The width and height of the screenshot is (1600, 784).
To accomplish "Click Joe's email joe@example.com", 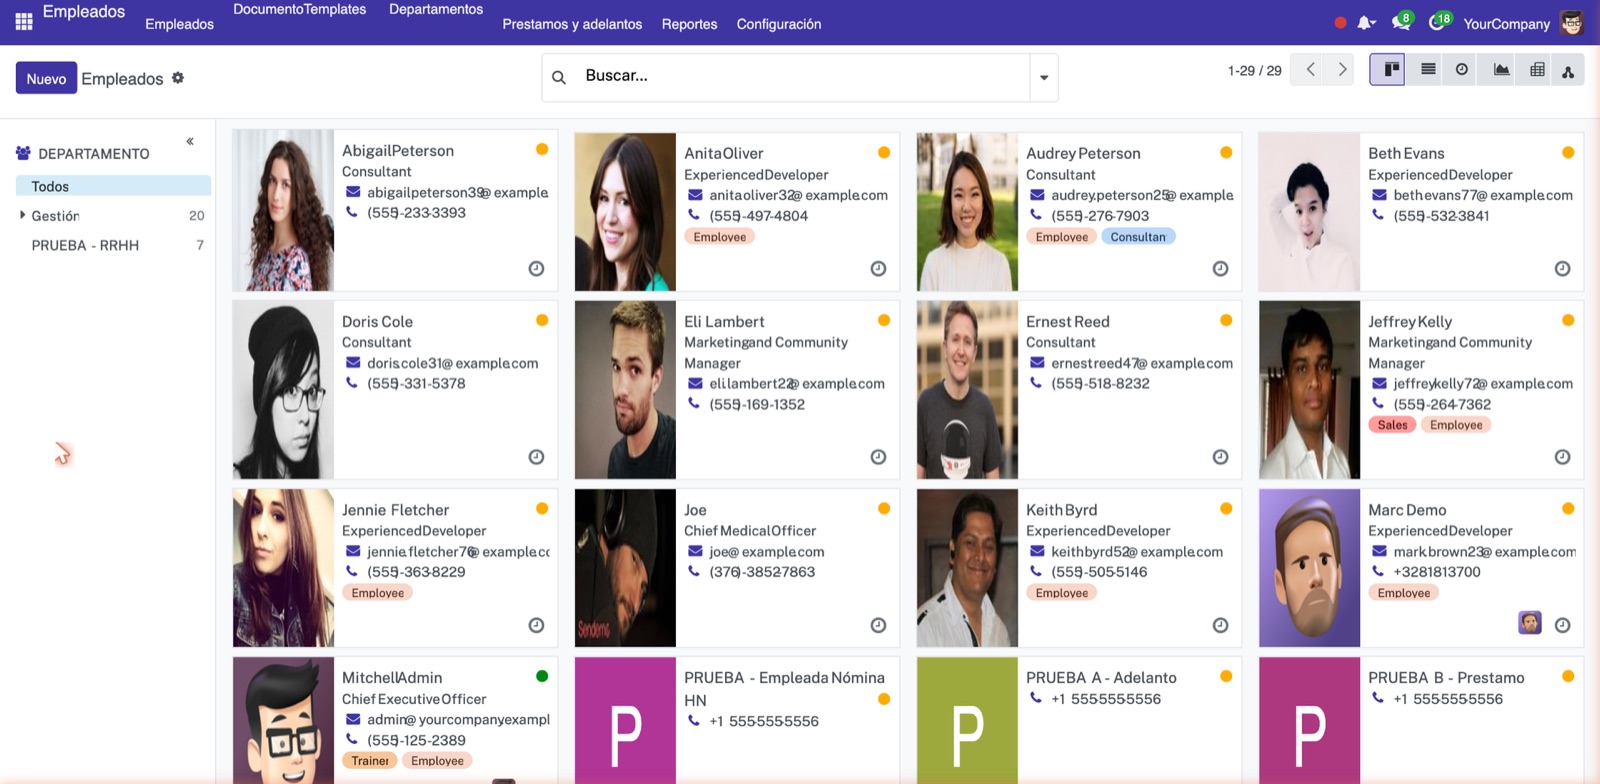I will [767, 552].
